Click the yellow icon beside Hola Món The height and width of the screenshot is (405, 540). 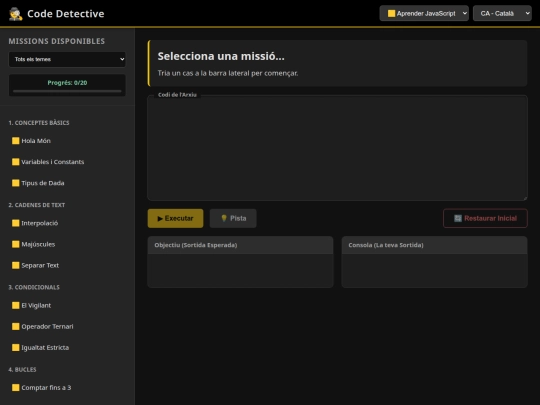tap(15, 141)
